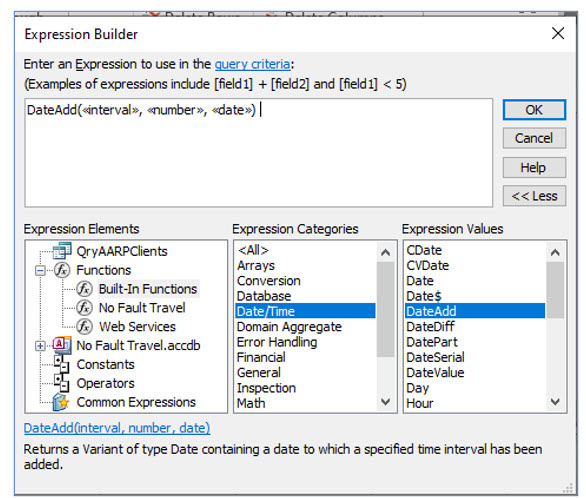586x498 pixels.
Task: Choose Error Handling category
Action: coord(305,342)
